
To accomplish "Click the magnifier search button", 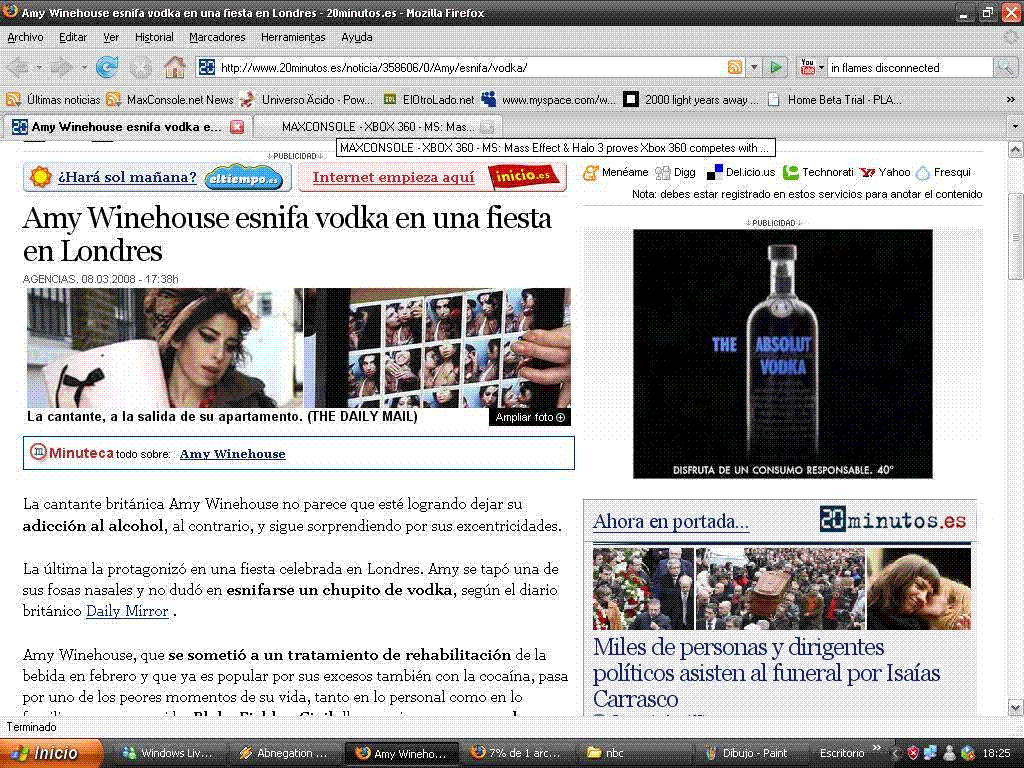I will 1004,67.
